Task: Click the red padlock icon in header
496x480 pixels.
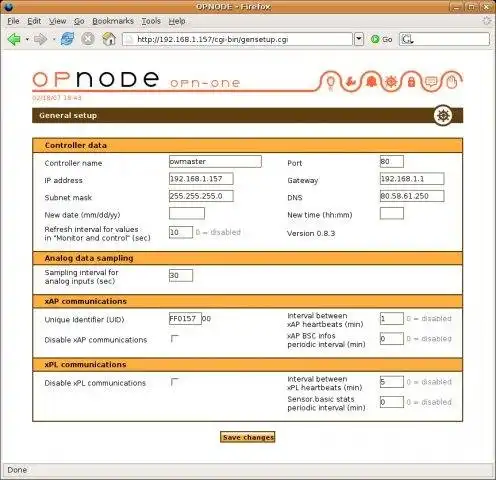Action: [x=412, y=82]
